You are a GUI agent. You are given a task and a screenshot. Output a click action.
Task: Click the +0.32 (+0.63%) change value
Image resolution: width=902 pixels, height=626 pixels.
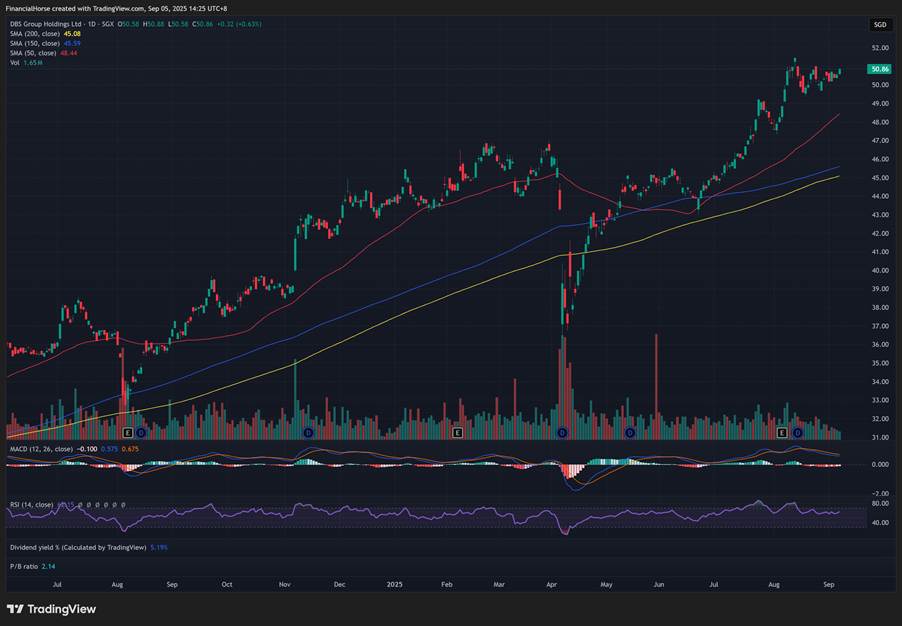point(239,24)
